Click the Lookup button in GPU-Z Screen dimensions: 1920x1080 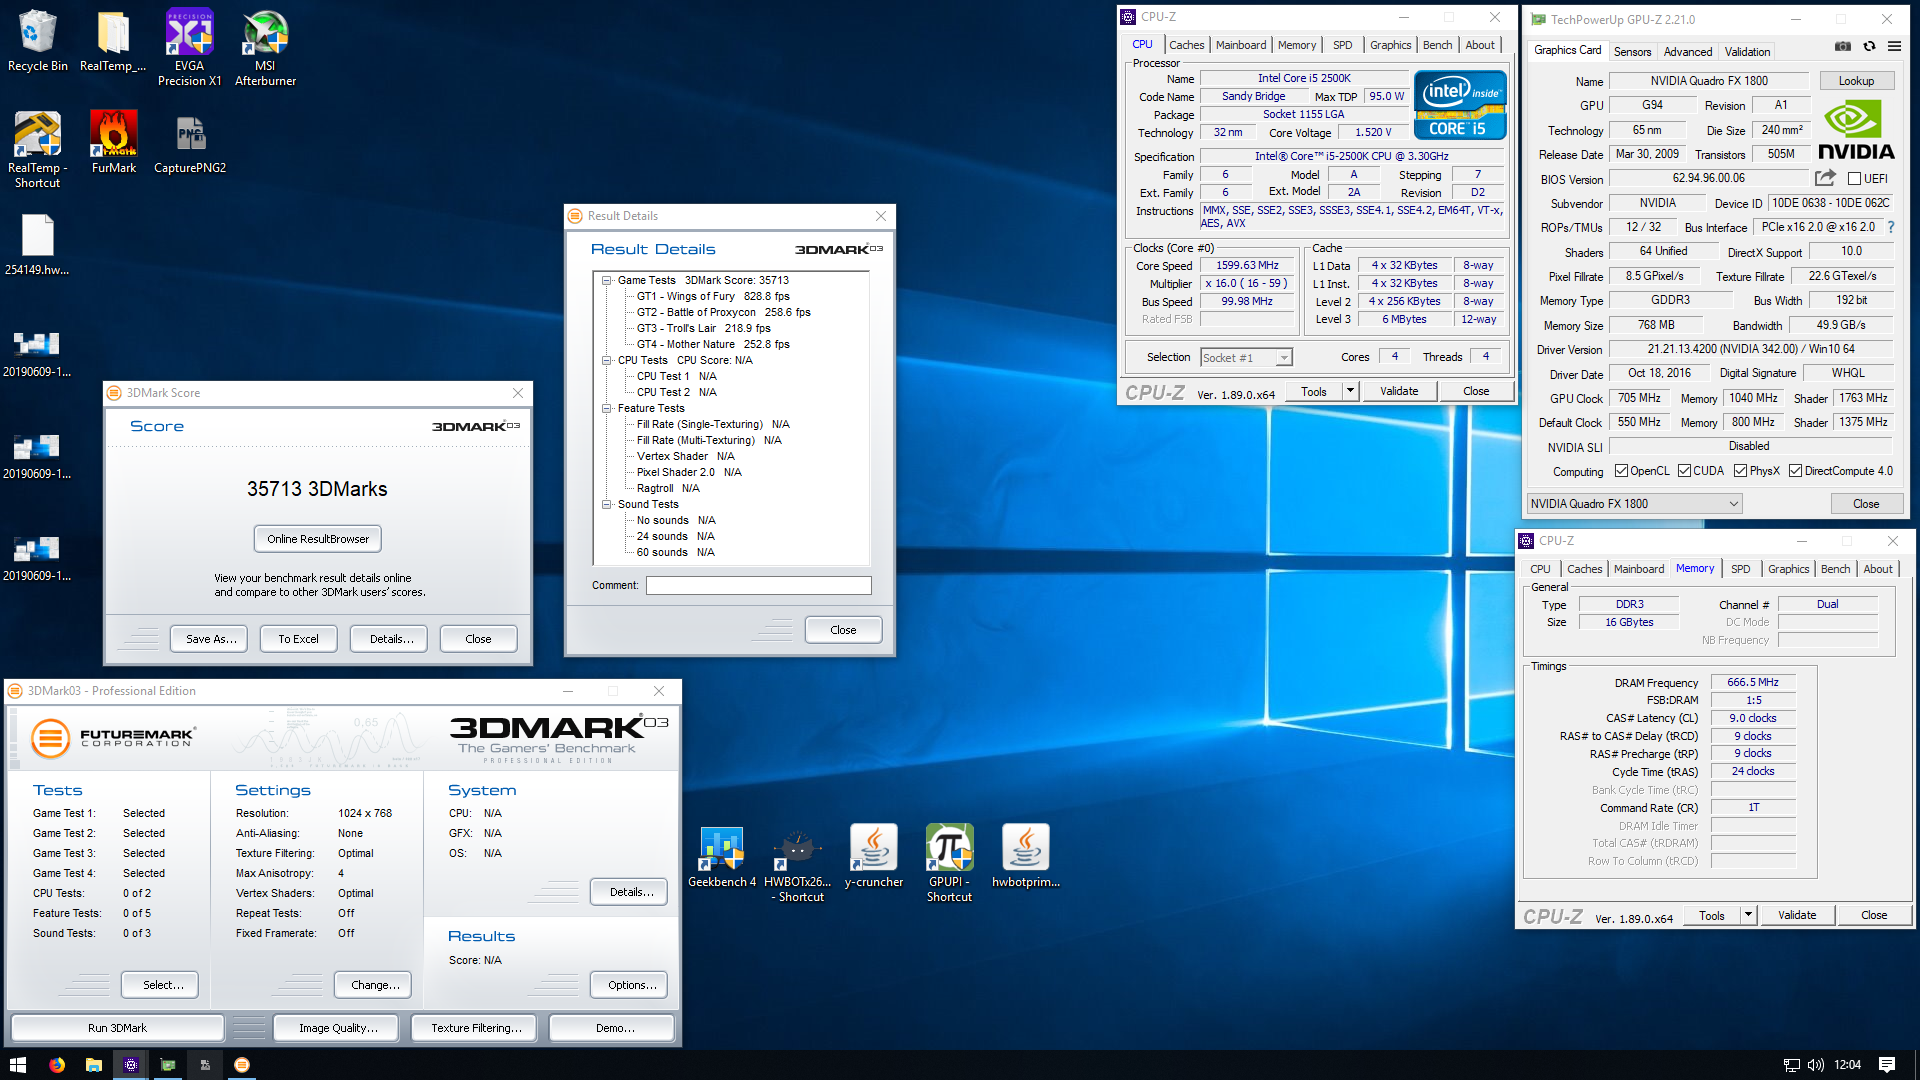coord(1856,81)
